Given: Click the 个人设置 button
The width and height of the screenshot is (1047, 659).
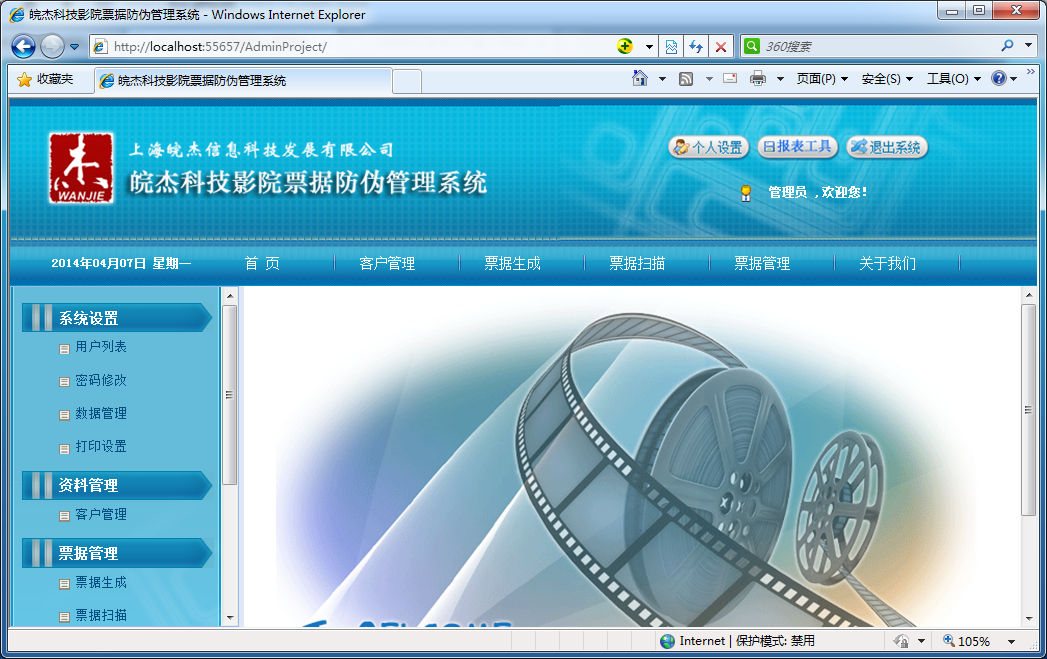Looking at the screenshot, I should [x=708, y=147].
